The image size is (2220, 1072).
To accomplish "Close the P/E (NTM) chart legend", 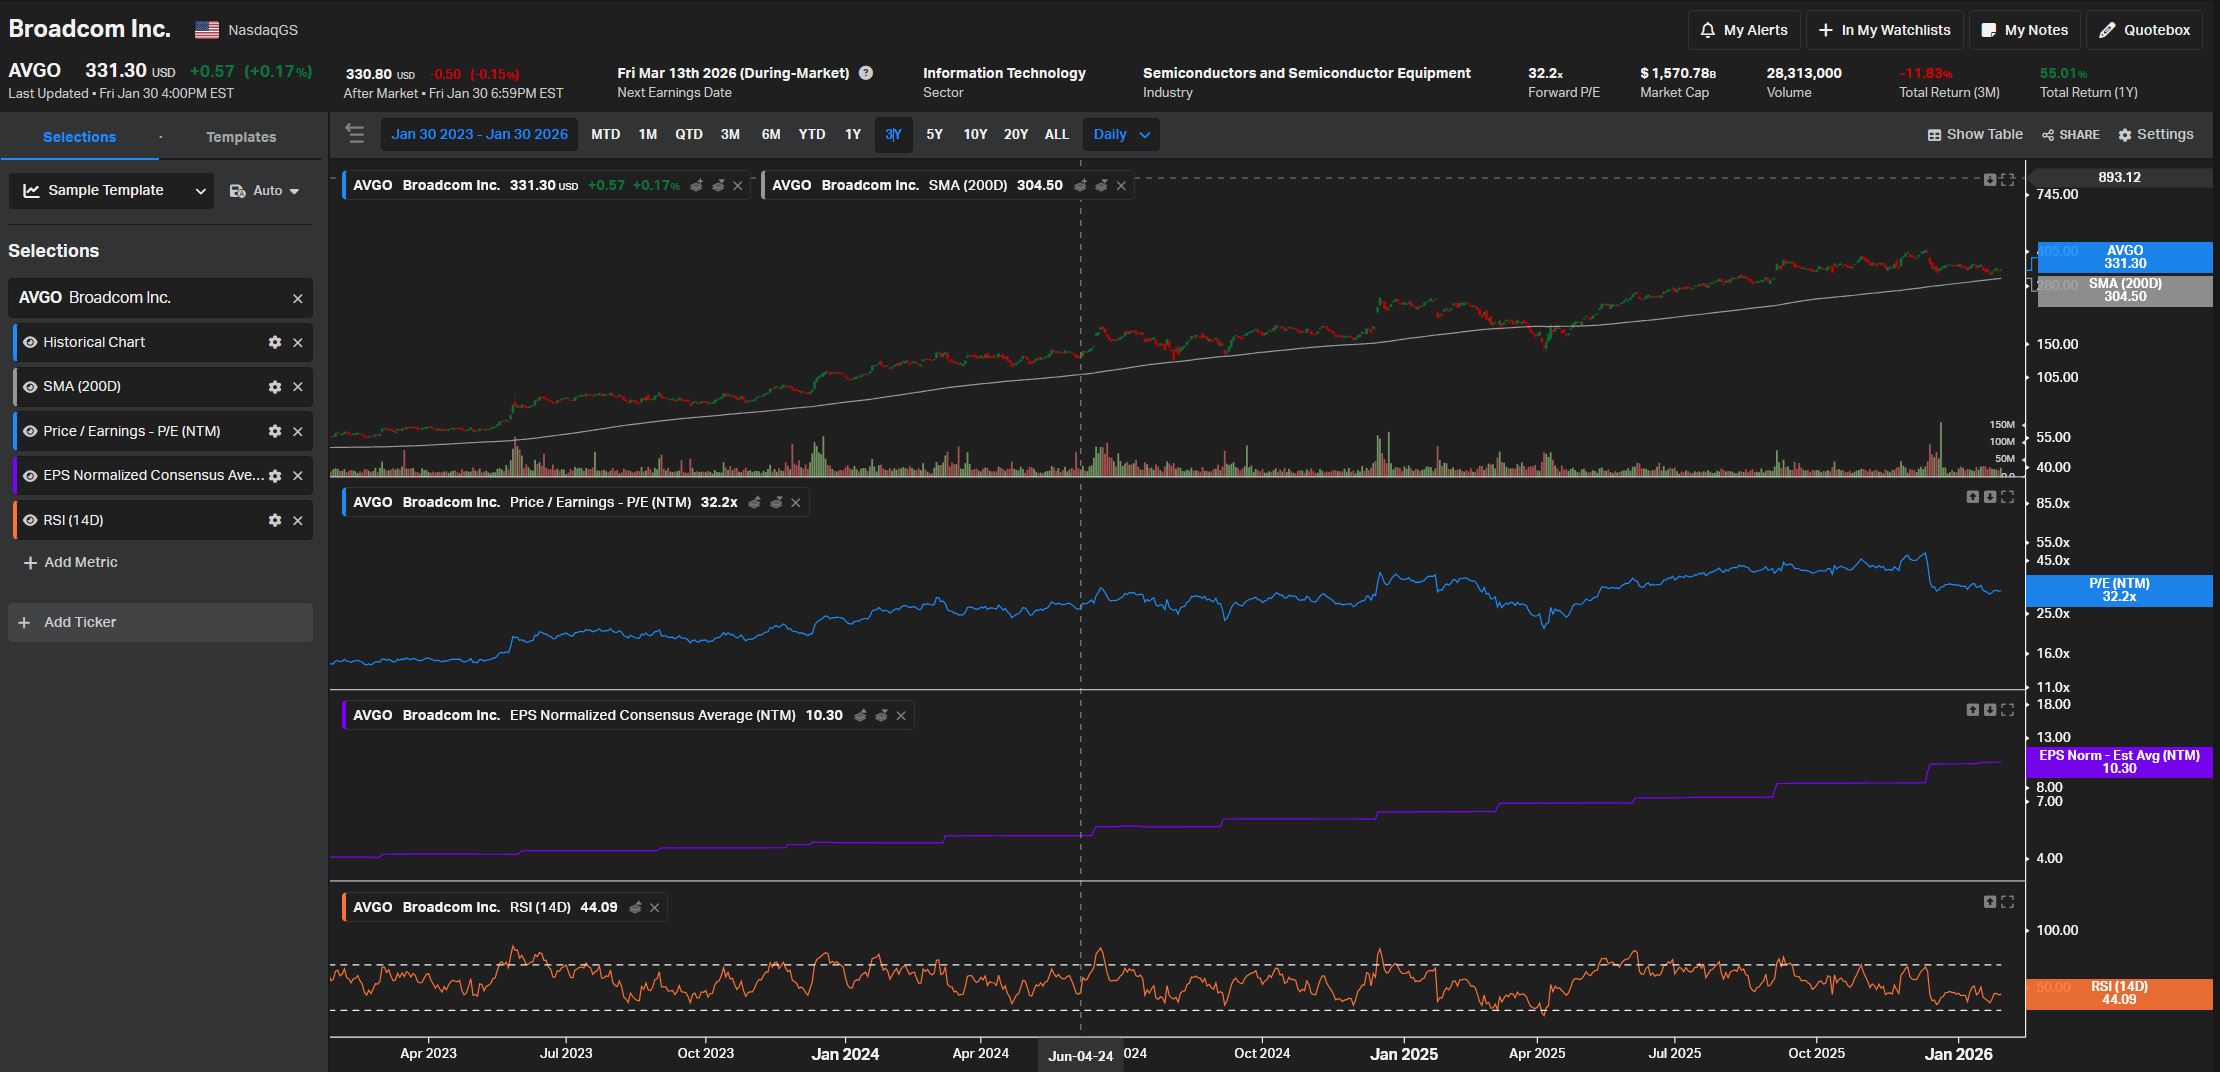I will [x=796, y=503].
